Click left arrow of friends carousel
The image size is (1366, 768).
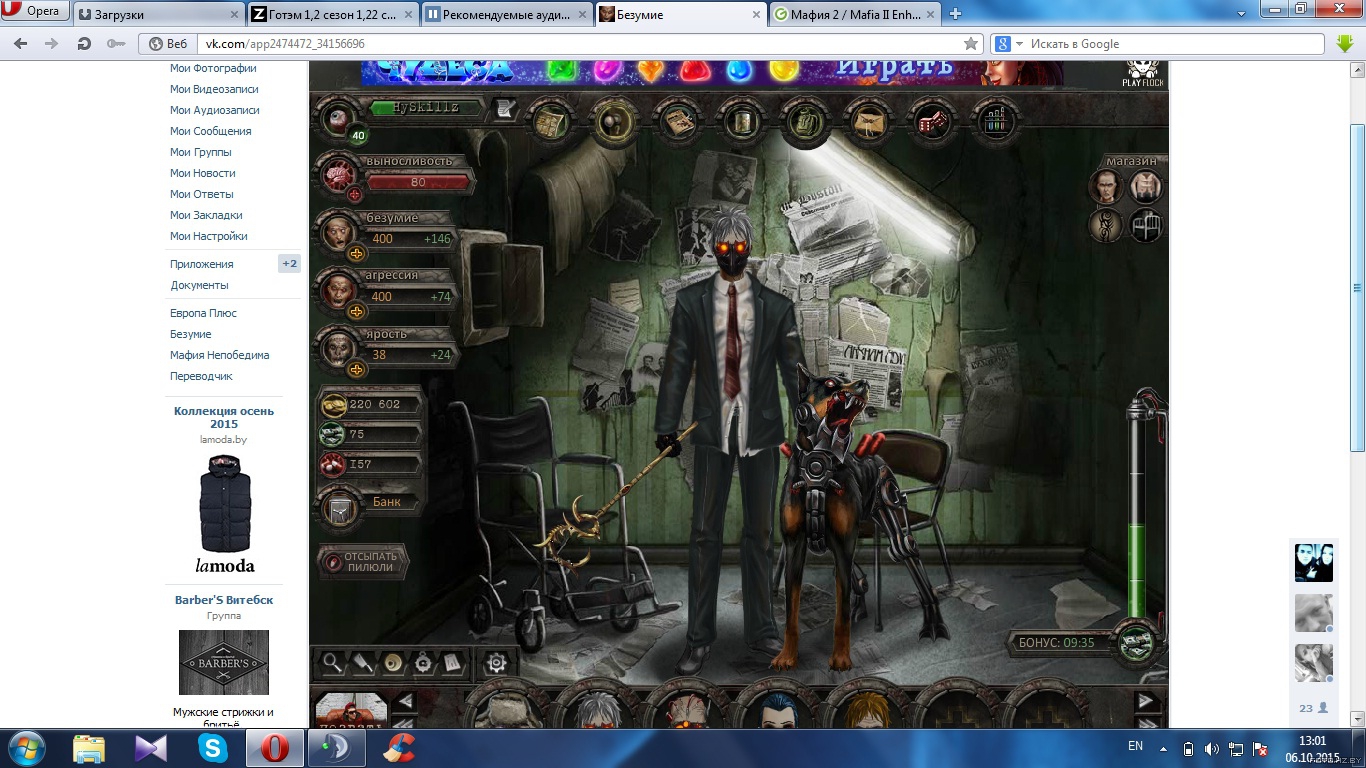tap(406, 700)
